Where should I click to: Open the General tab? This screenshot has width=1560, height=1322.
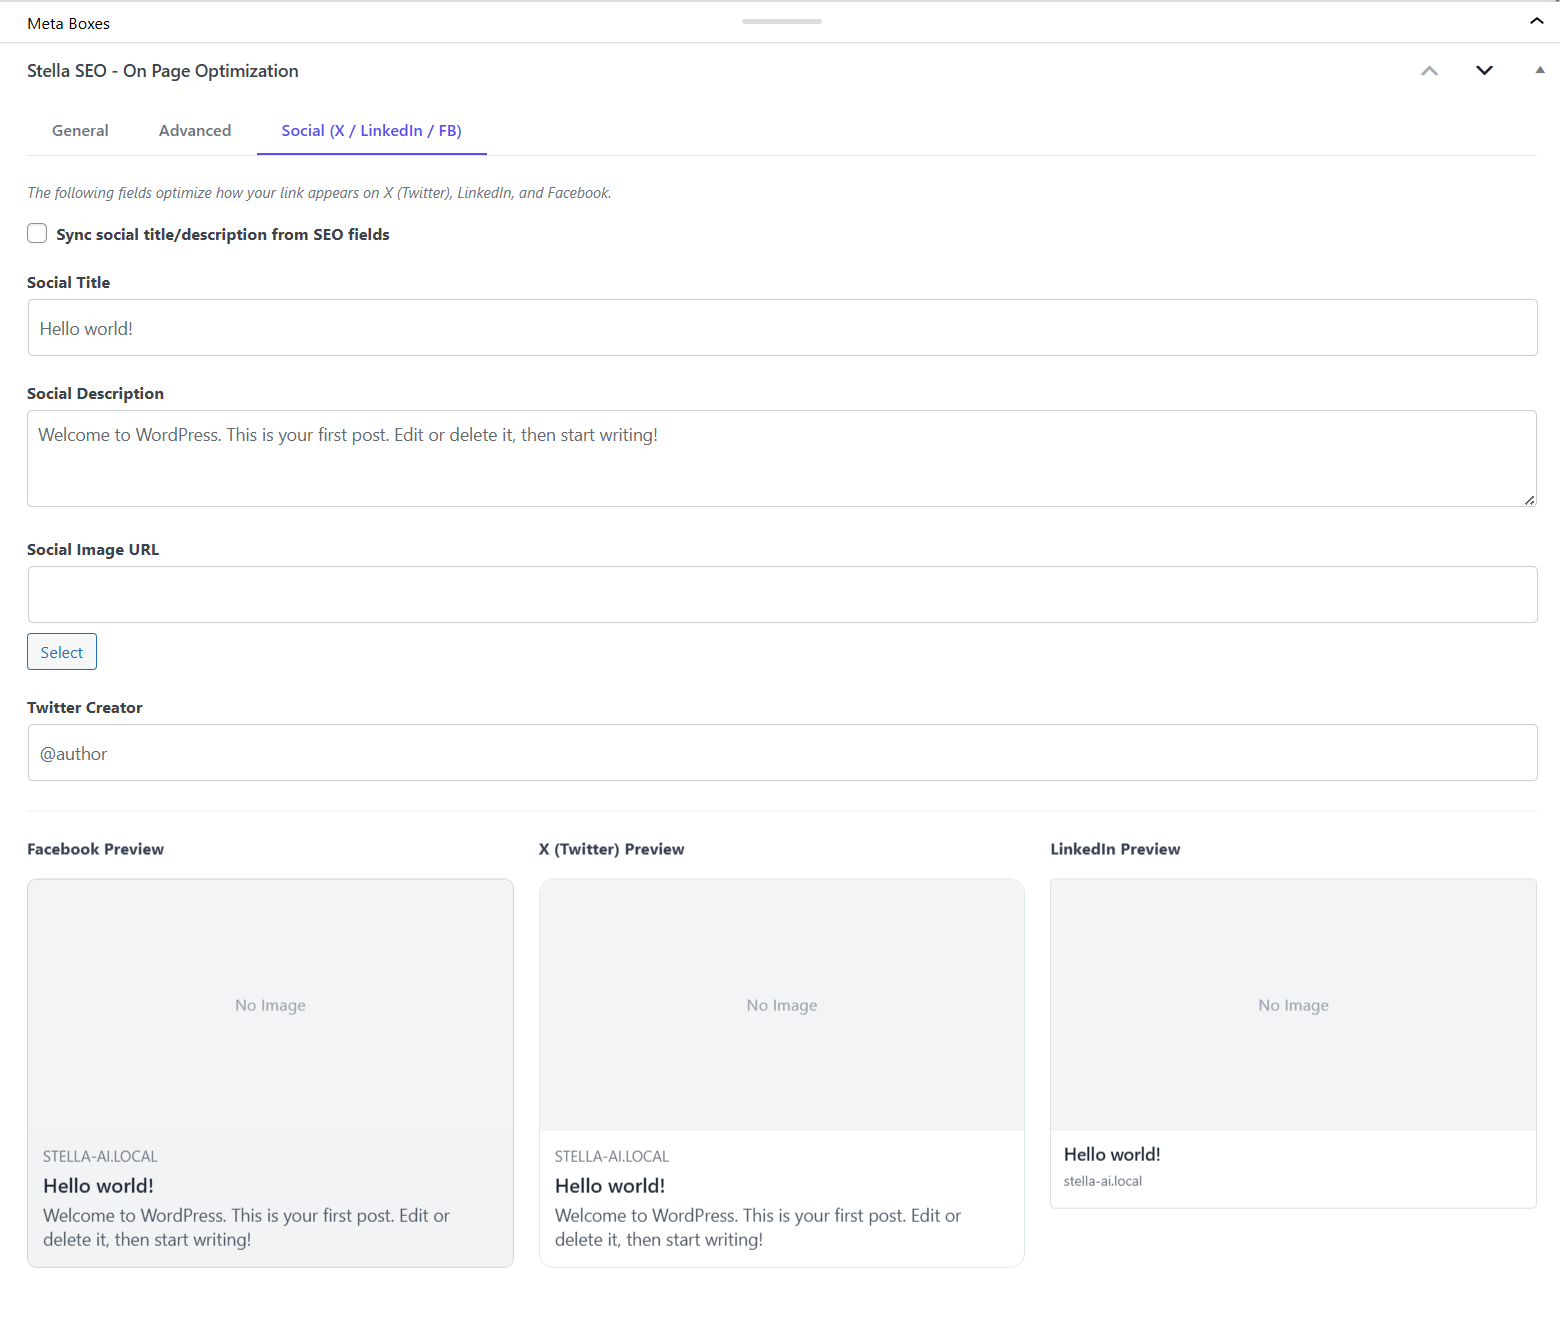80,130
